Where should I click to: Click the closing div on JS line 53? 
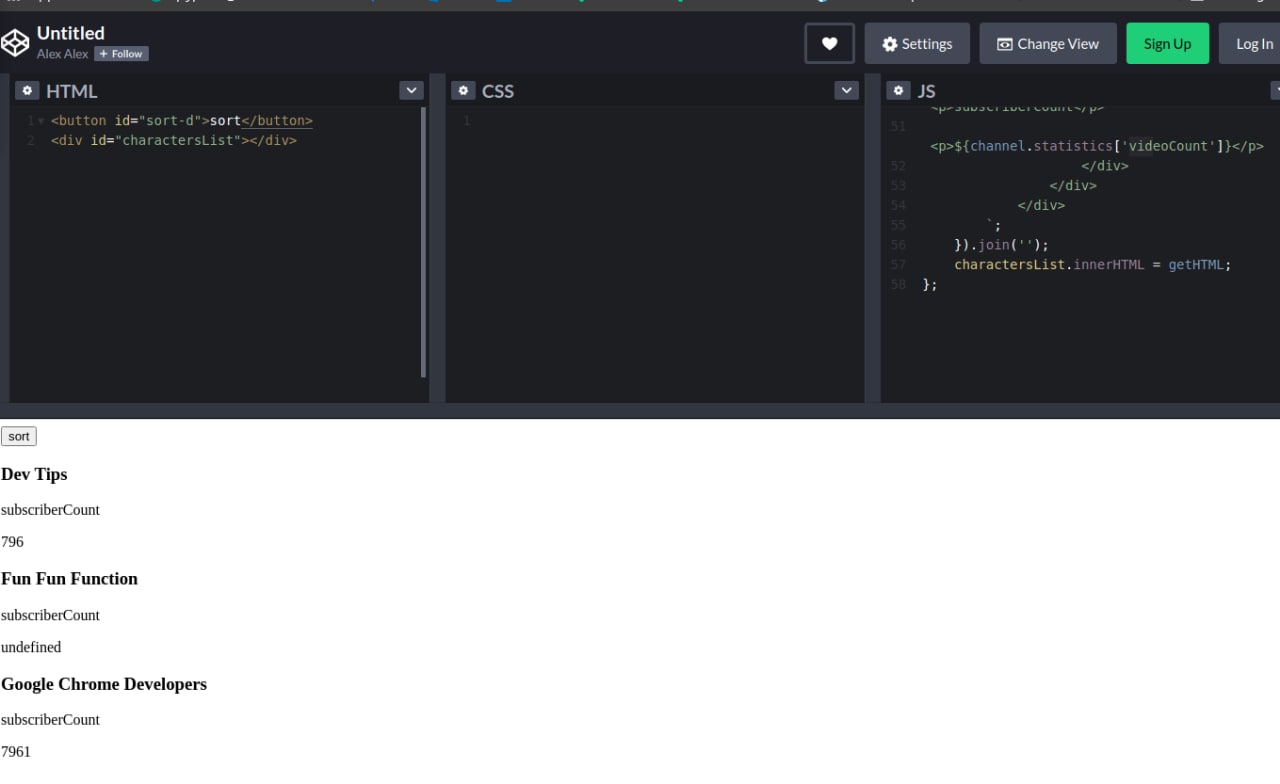[x=1073, y=186]
